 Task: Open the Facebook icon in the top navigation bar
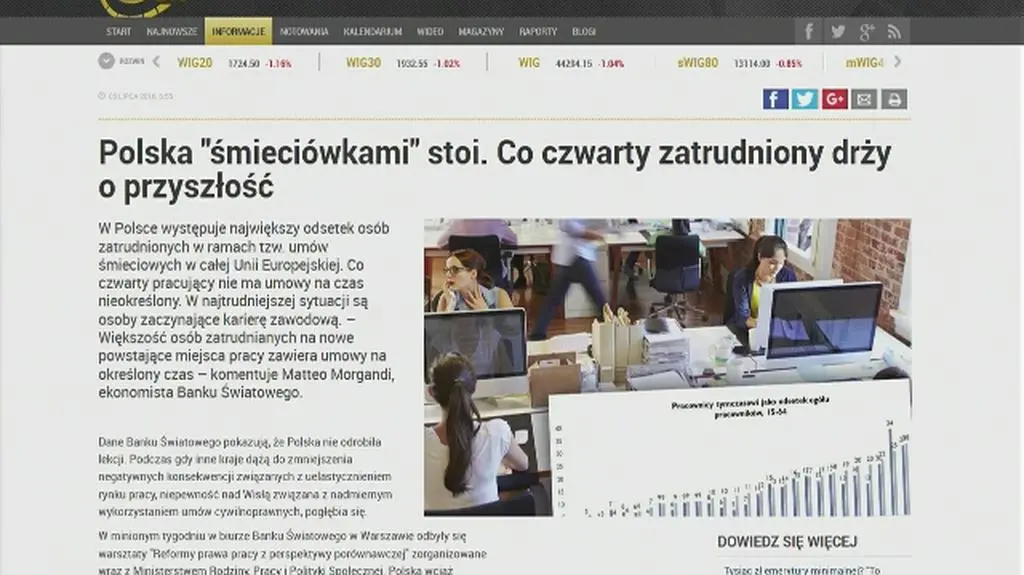coord(809,32)
